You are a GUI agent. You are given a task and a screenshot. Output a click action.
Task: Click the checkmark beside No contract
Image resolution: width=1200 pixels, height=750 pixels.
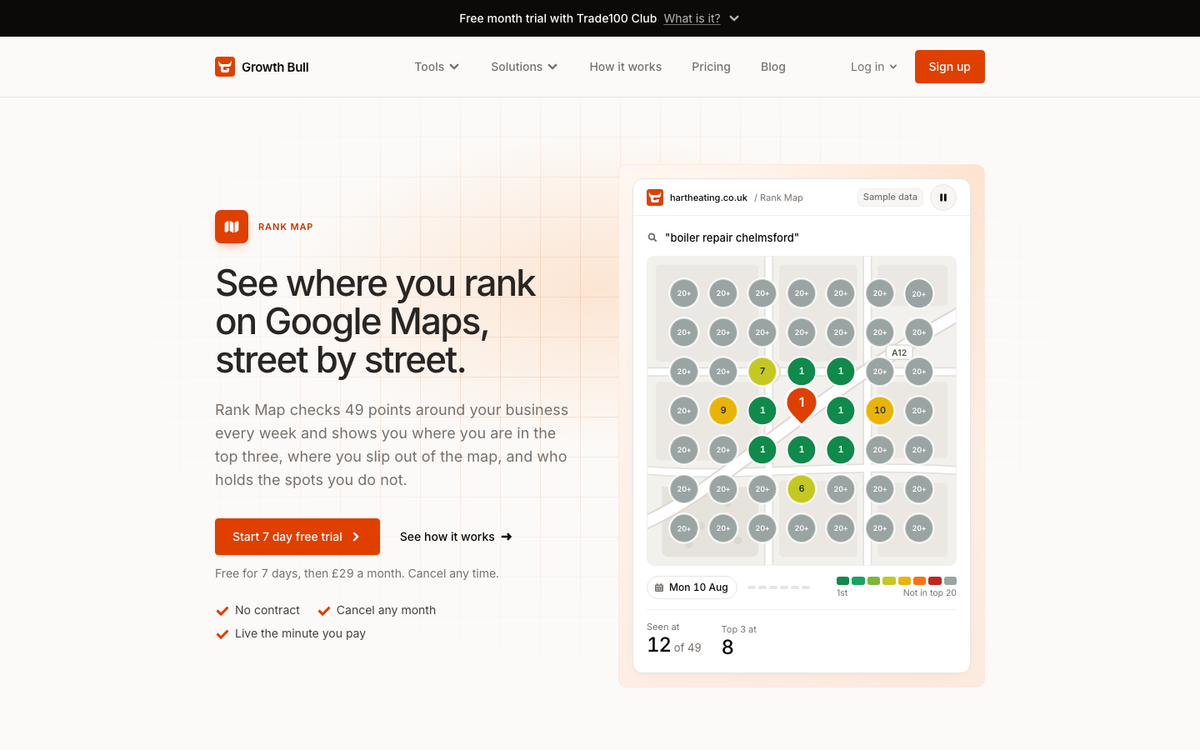[223, 610]
